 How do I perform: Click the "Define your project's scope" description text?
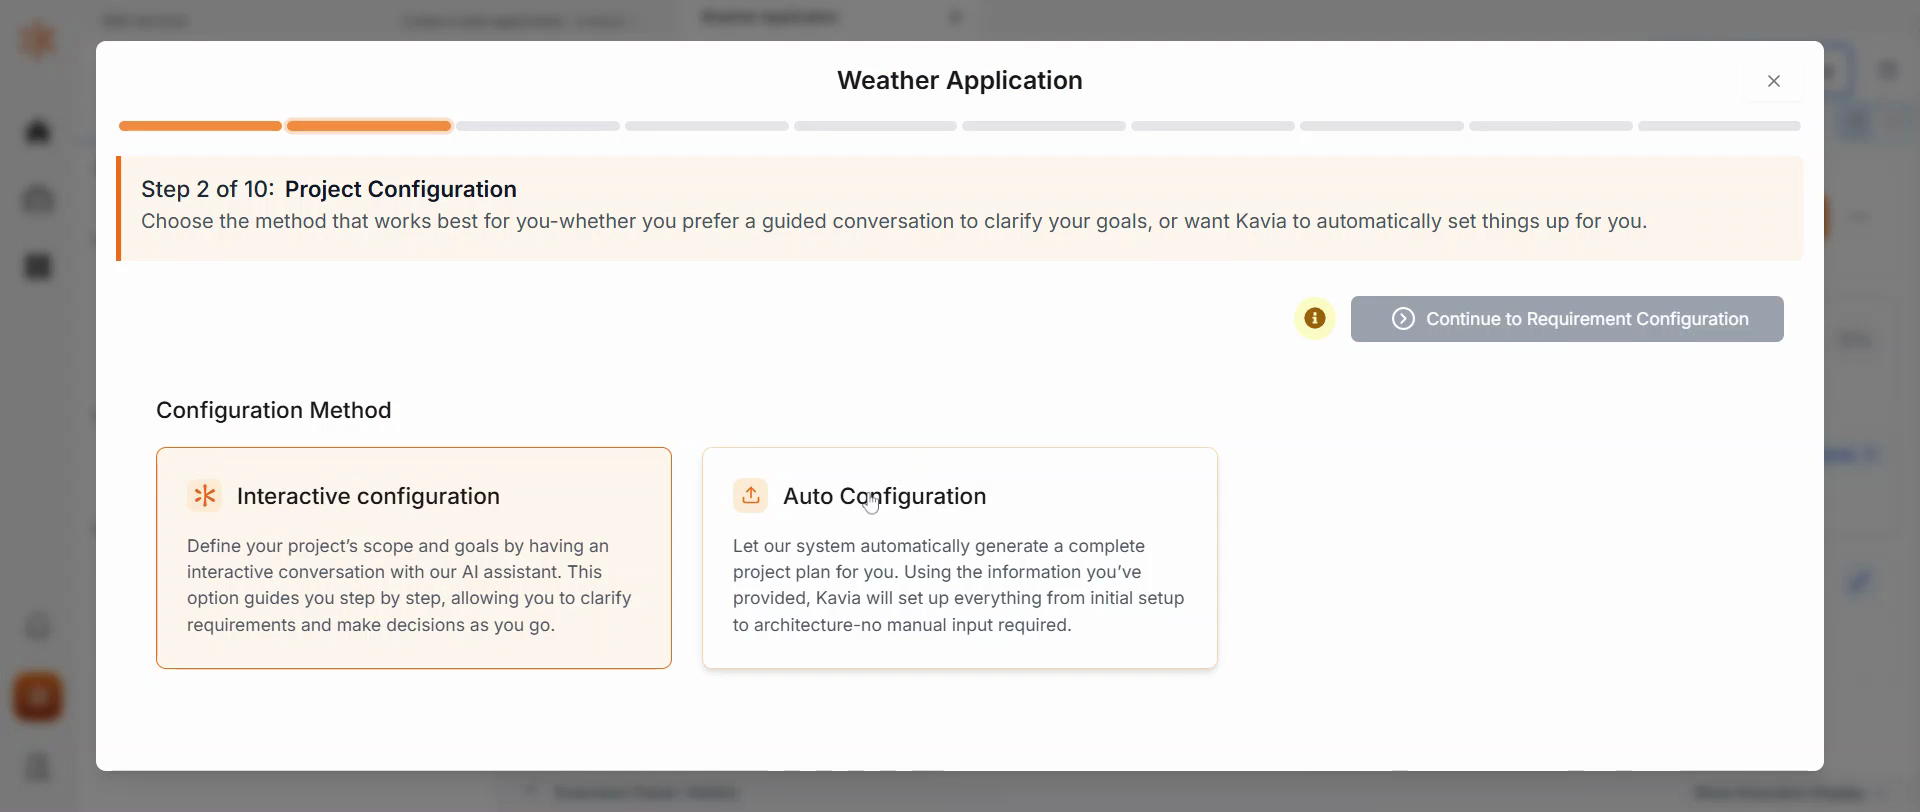(409, 585)
